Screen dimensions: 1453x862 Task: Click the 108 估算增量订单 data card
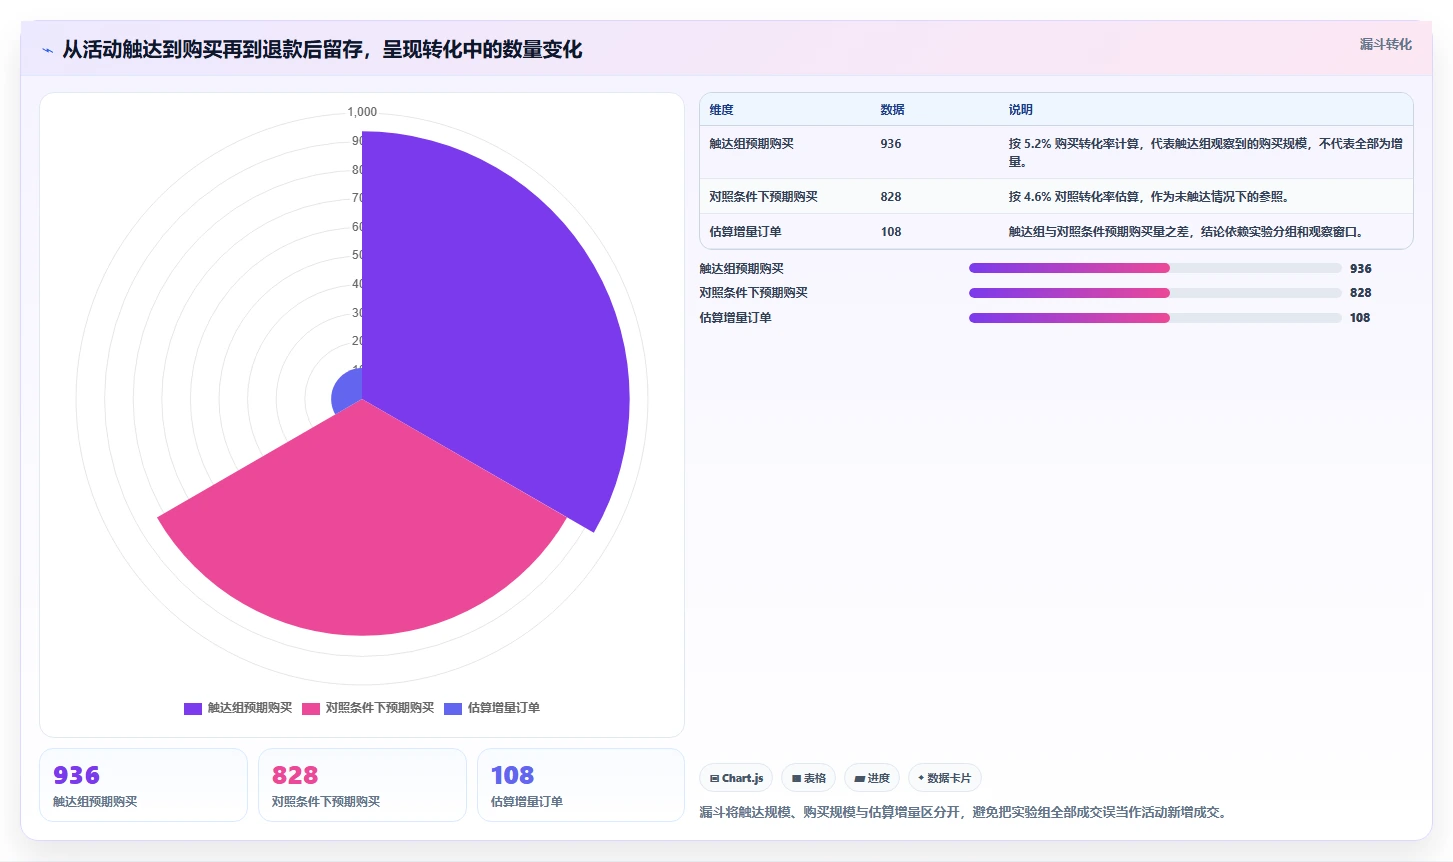pyautogui.click(x=581, y=785)
